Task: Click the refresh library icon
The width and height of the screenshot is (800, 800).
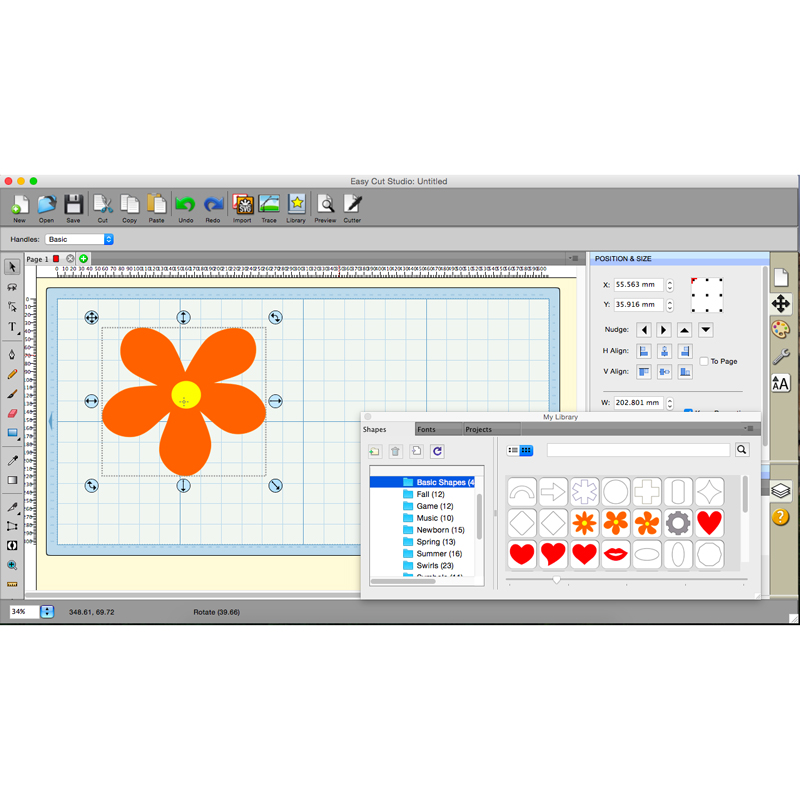Action: tap(437, 452)
